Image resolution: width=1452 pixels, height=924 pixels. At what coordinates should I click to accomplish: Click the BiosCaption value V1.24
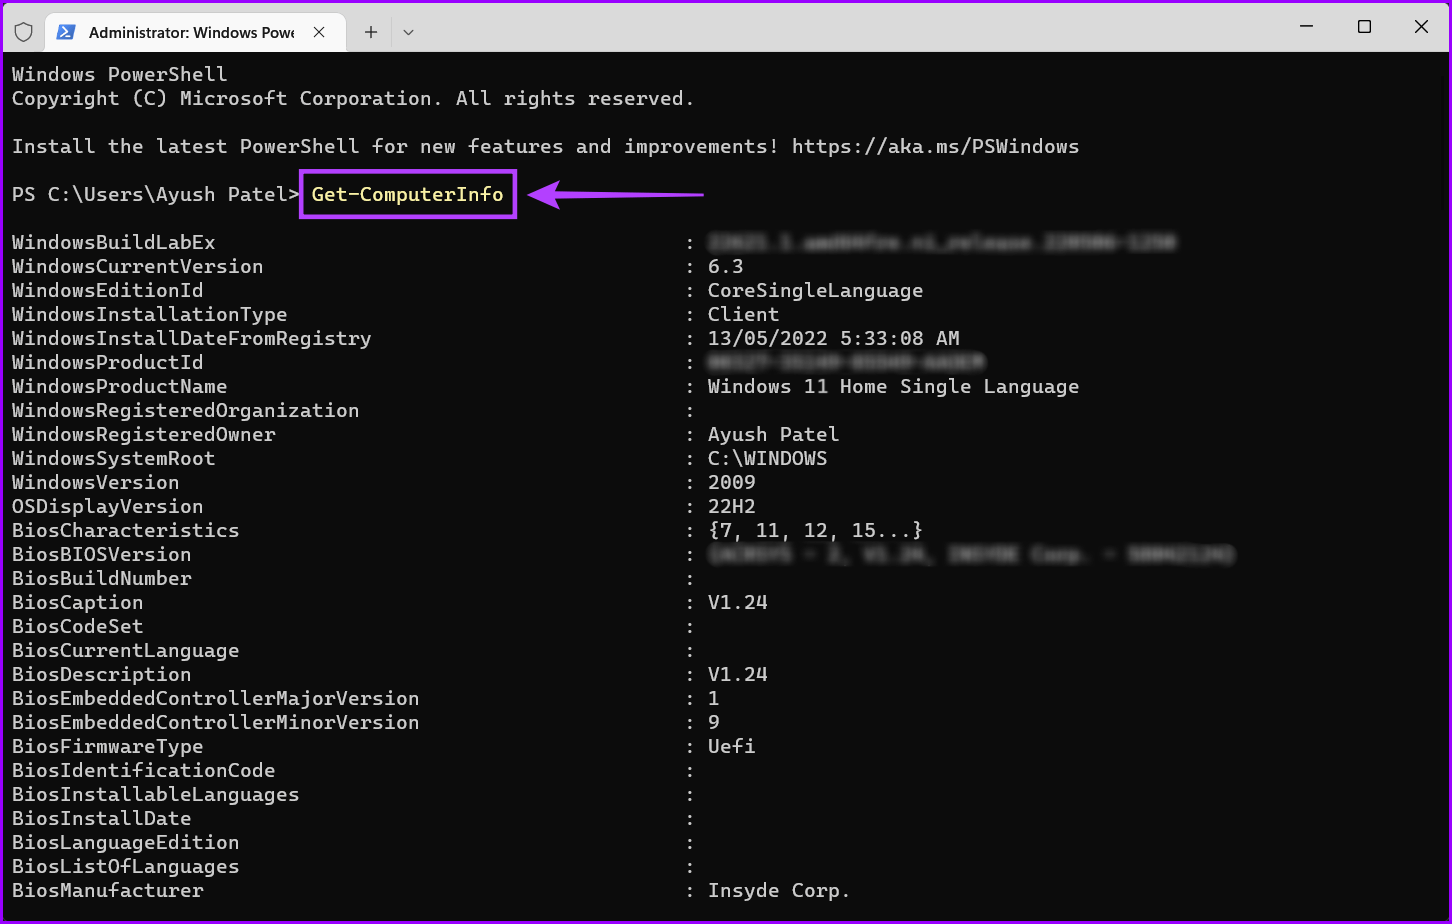[737, 602]
